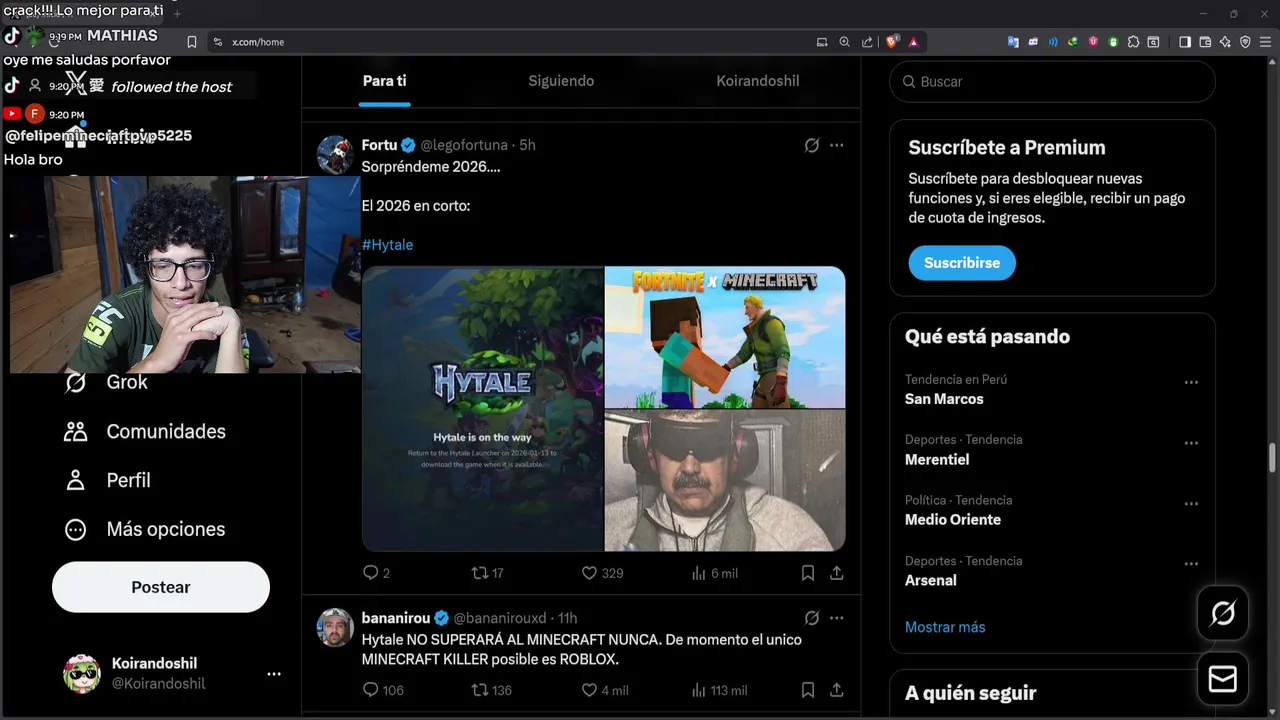This screenshot has height=720, width=1280.
Task: Open the floating messages envelope button
Action: pos(1223,679)
